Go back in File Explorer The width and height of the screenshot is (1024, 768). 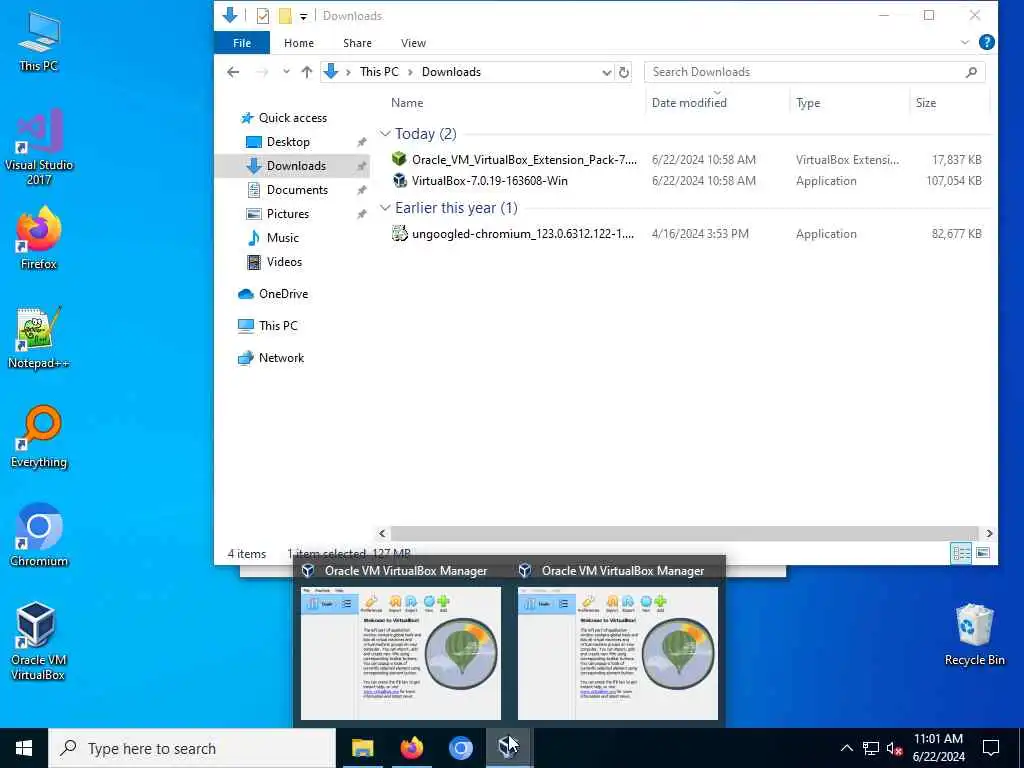[x=233, y=72]
